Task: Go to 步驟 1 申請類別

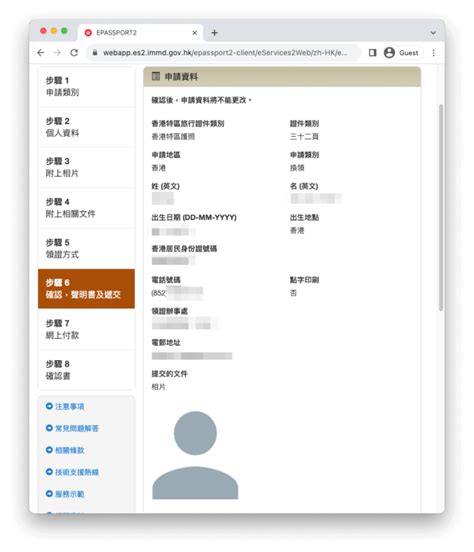Action: (86, 87)
